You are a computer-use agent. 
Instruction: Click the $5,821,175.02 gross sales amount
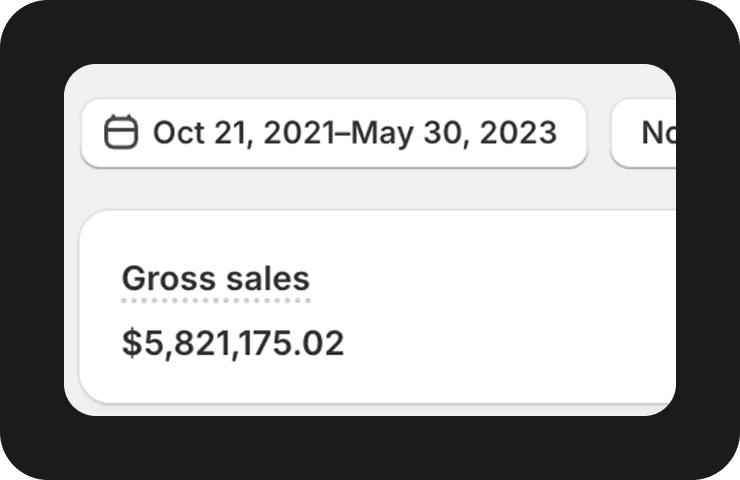click(x=233, y=343)
